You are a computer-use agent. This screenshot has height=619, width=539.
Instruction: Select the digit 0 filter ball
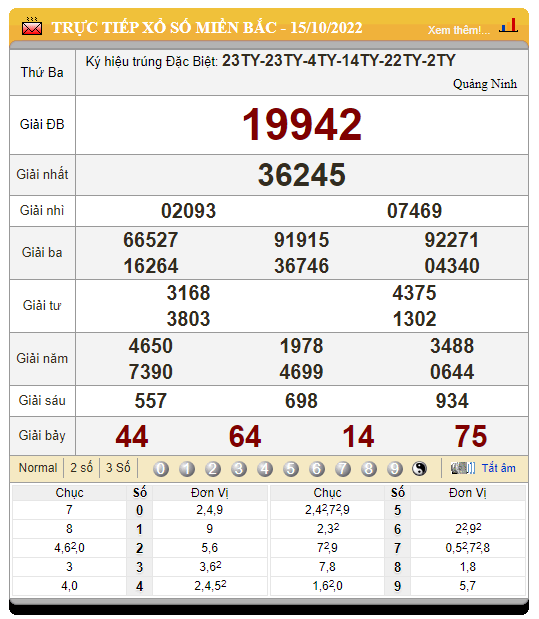[x=161, y=469]
